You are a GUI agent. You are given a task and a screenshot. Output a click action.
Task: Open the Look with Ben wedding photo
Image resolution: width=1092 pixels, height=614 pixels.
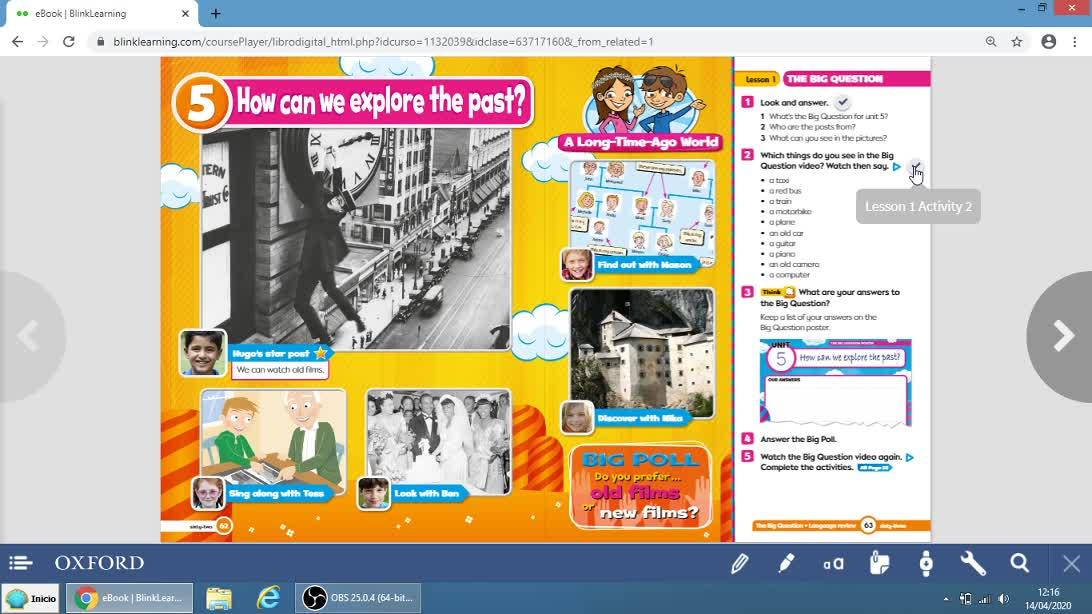coord(439,441)
